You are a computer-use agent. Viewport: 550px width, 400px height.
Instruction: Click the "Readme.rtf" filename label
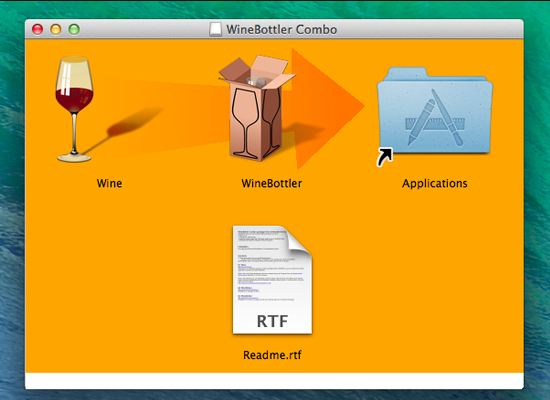click(x=272, y=355)
